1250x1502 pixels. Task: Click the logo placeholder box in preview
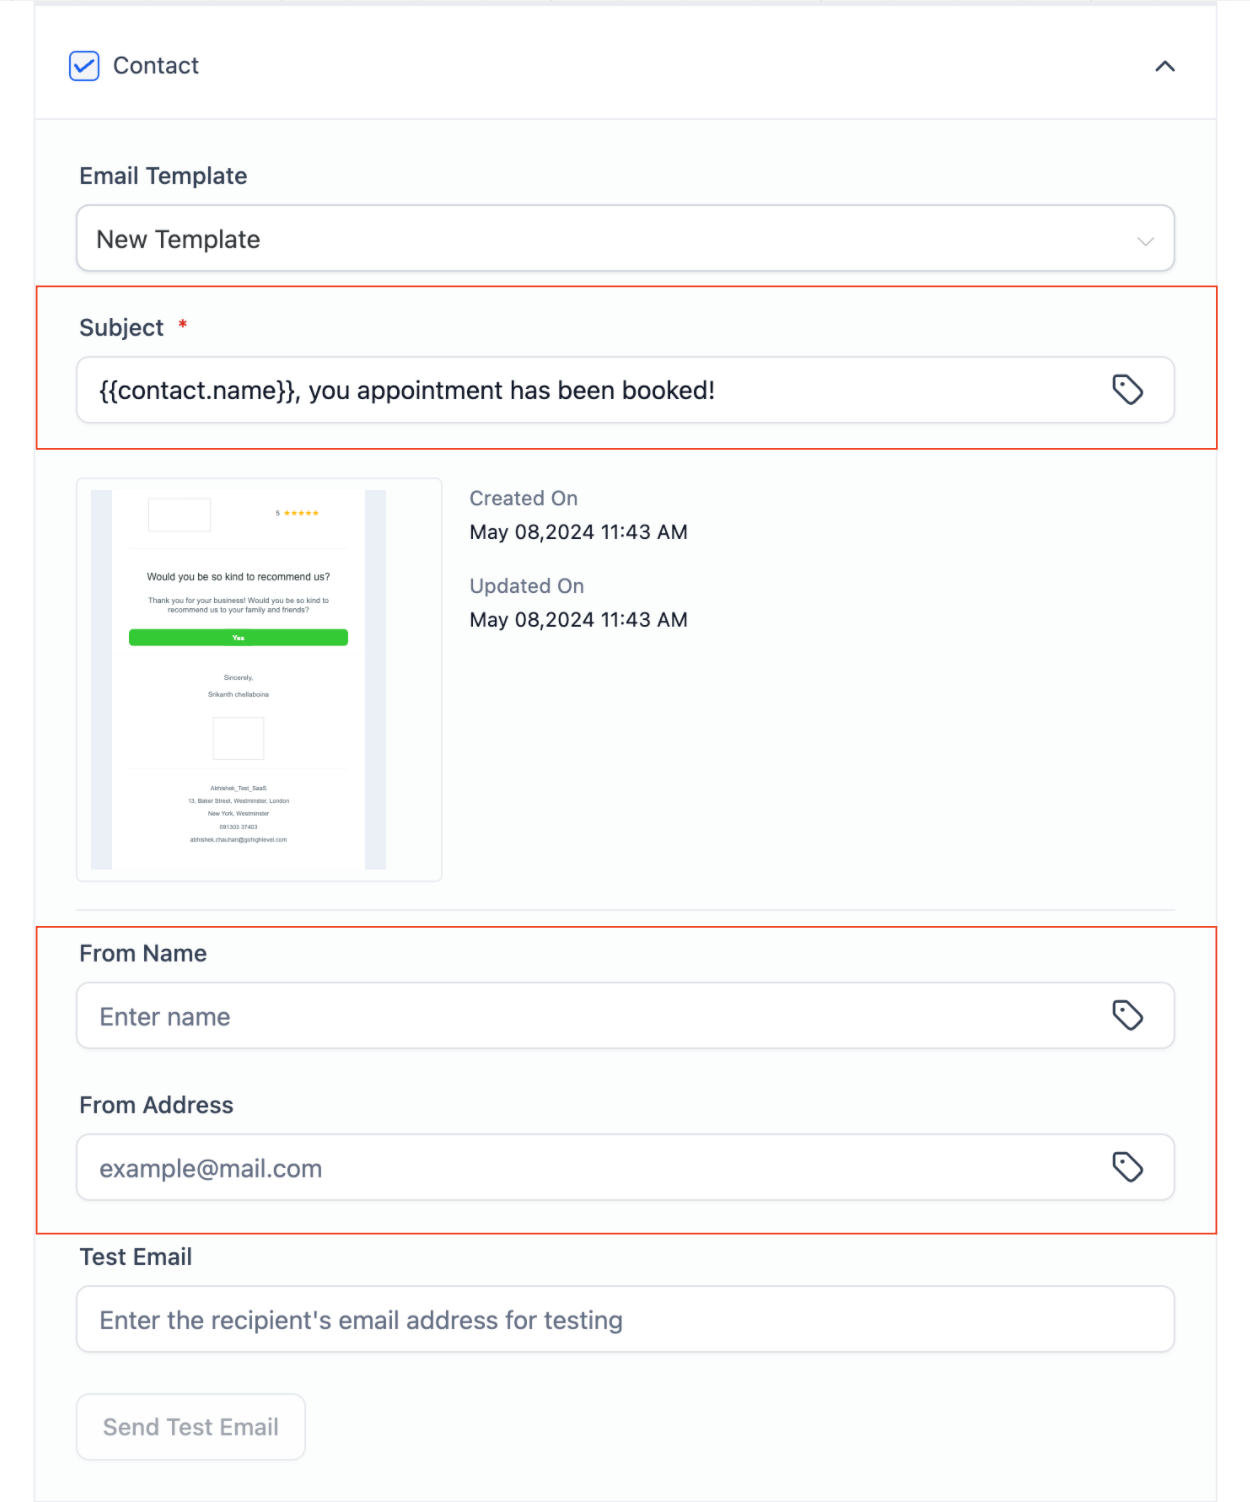[179, 515]
